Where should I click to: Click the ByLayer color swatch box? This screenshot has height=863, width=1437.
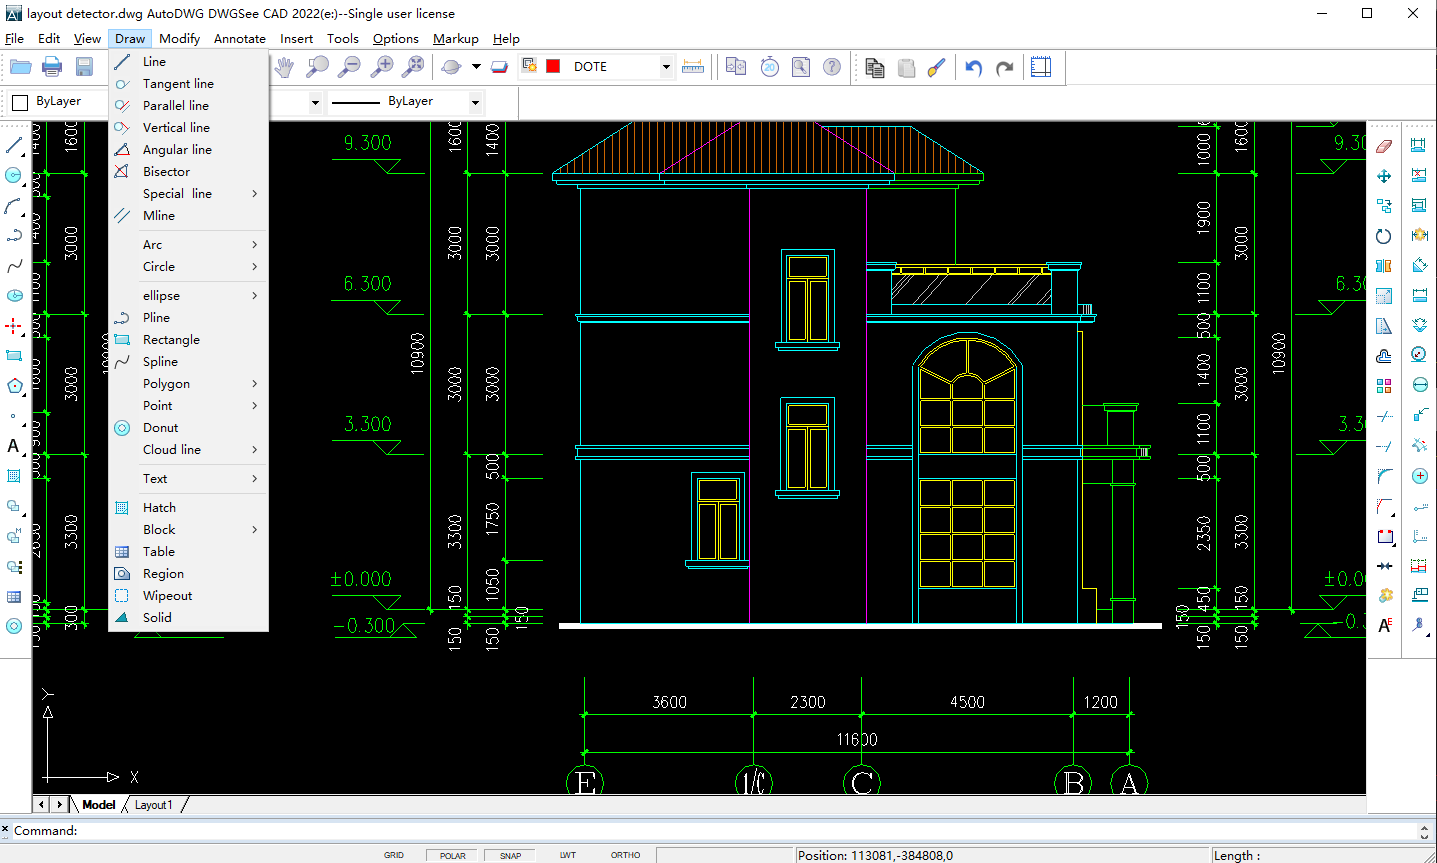tap(20, 102)
